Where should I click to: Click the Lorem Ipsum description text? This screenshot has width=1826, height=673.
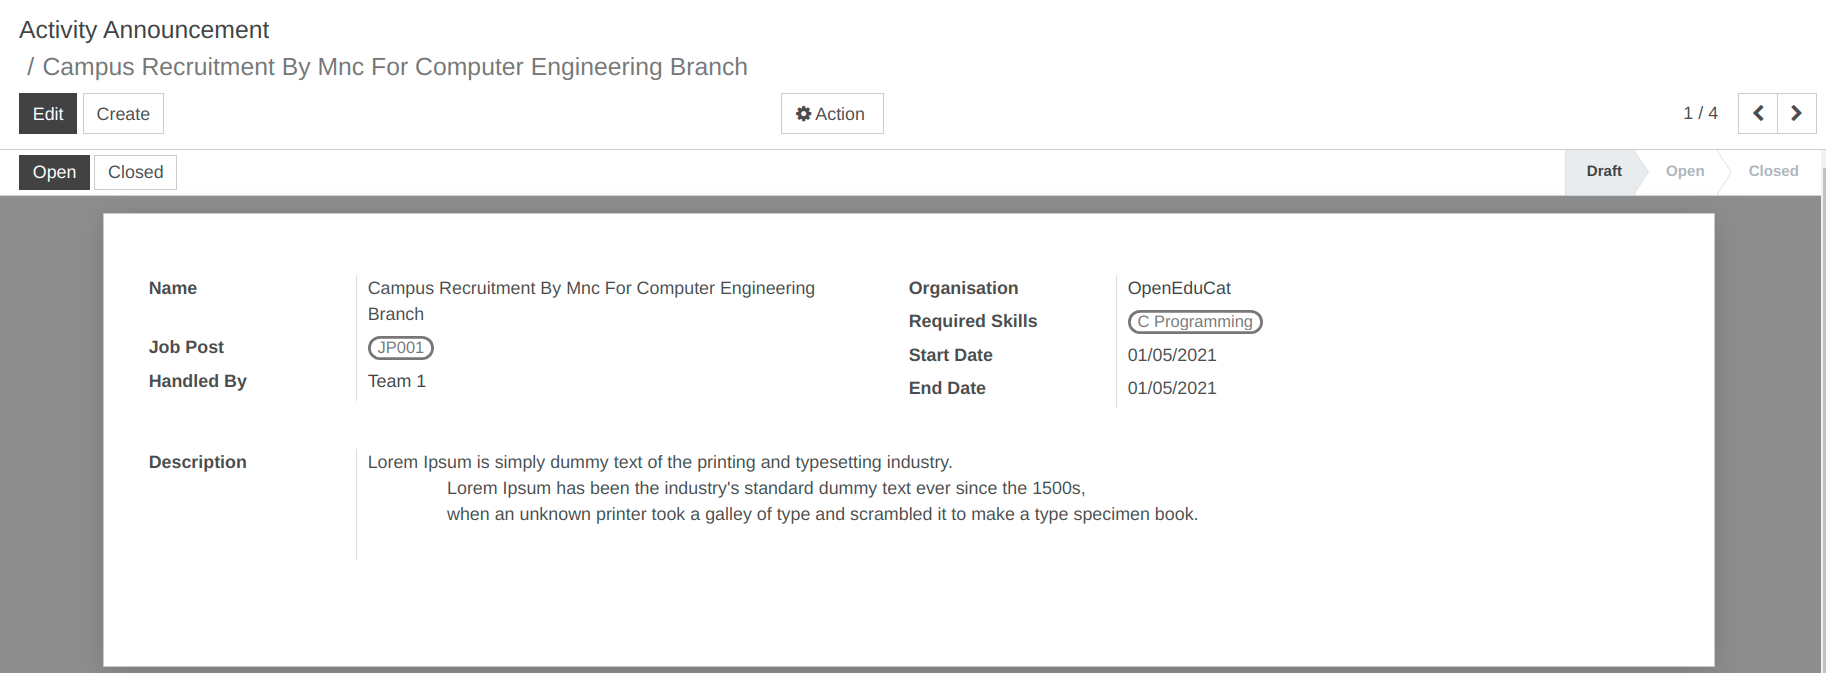point(782,488)
